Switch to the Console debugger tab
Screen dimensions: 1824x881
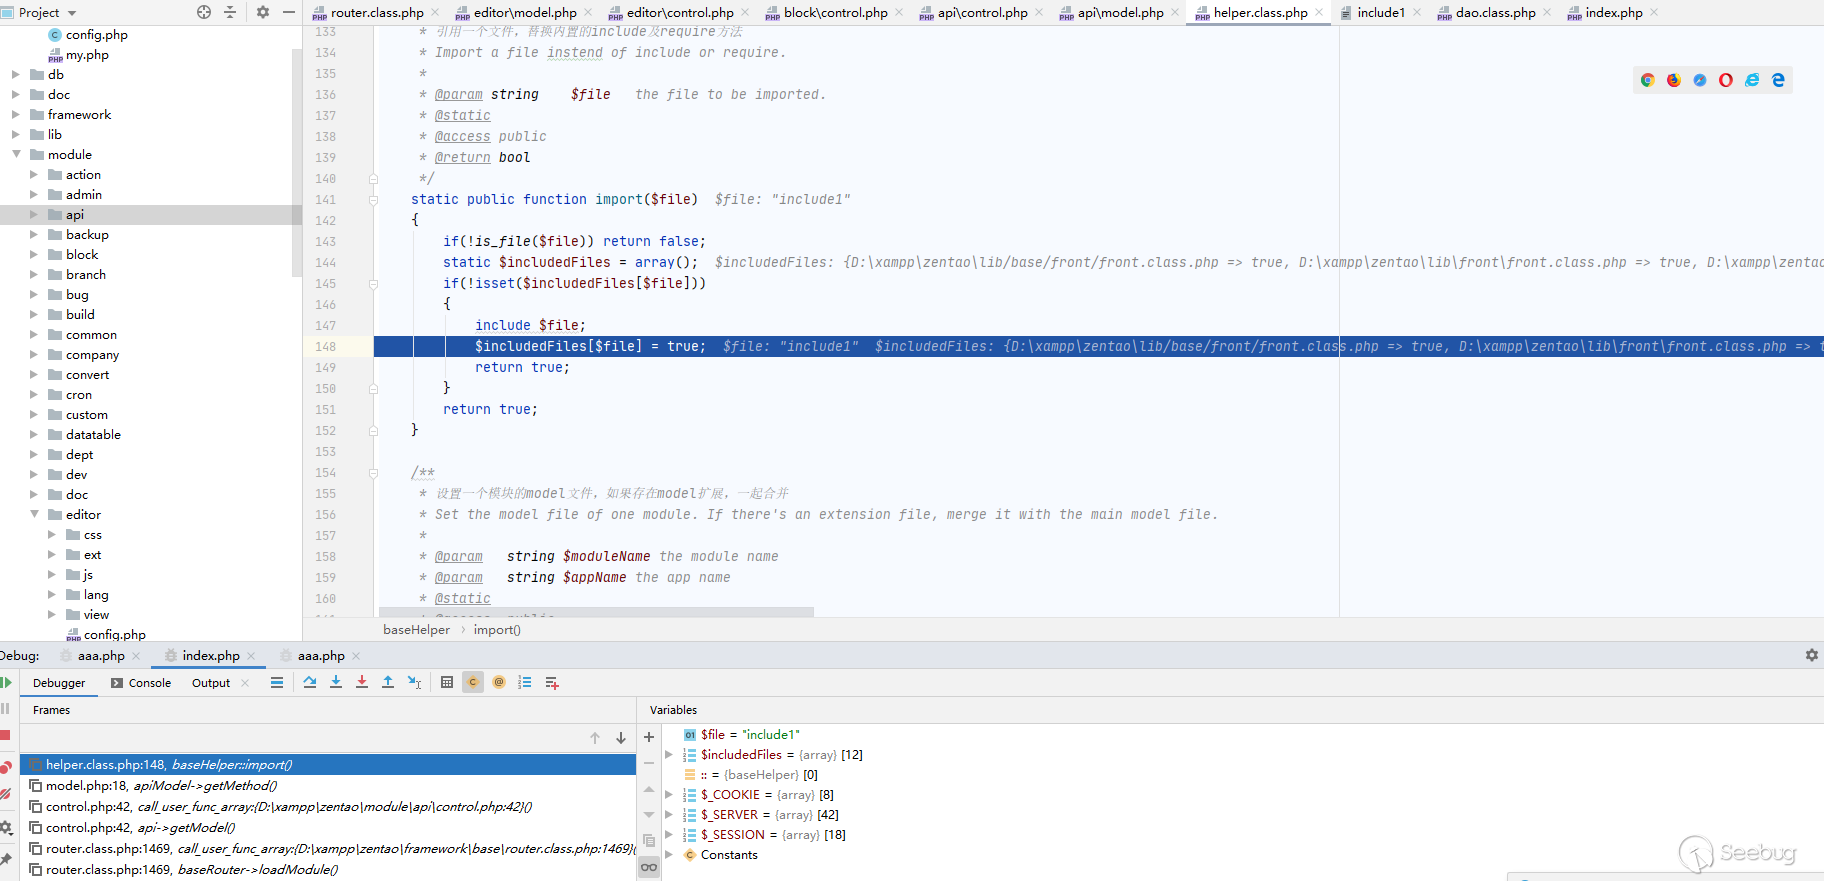tap(149, 683)
